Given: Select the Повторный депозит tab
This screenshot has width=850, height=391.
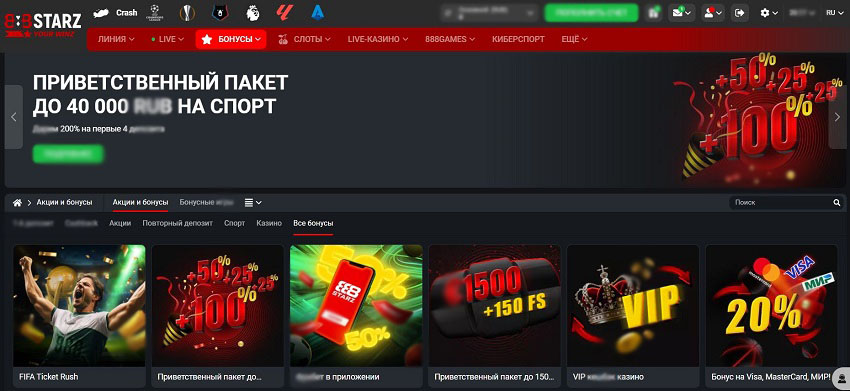Looking at the screenshot, I should pyautogui.click(x=177, y=223).
